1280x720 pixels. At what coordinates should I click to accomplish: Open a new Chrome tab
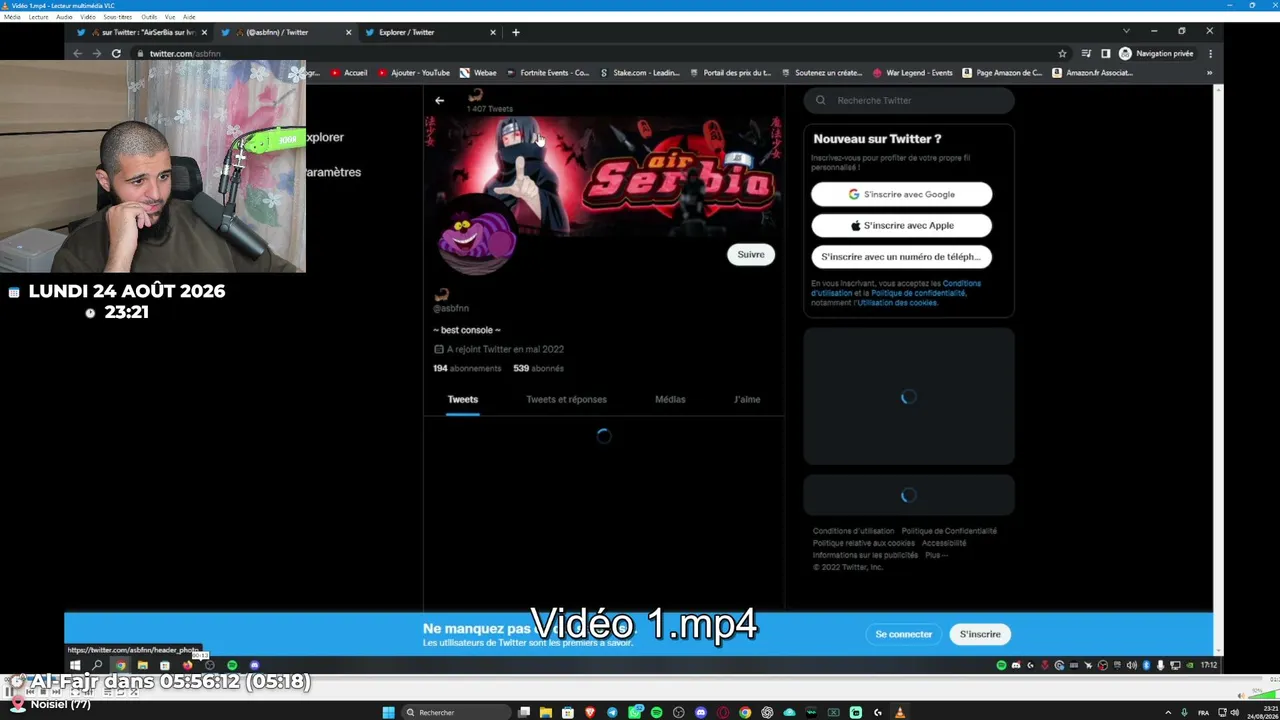(516, 32)
